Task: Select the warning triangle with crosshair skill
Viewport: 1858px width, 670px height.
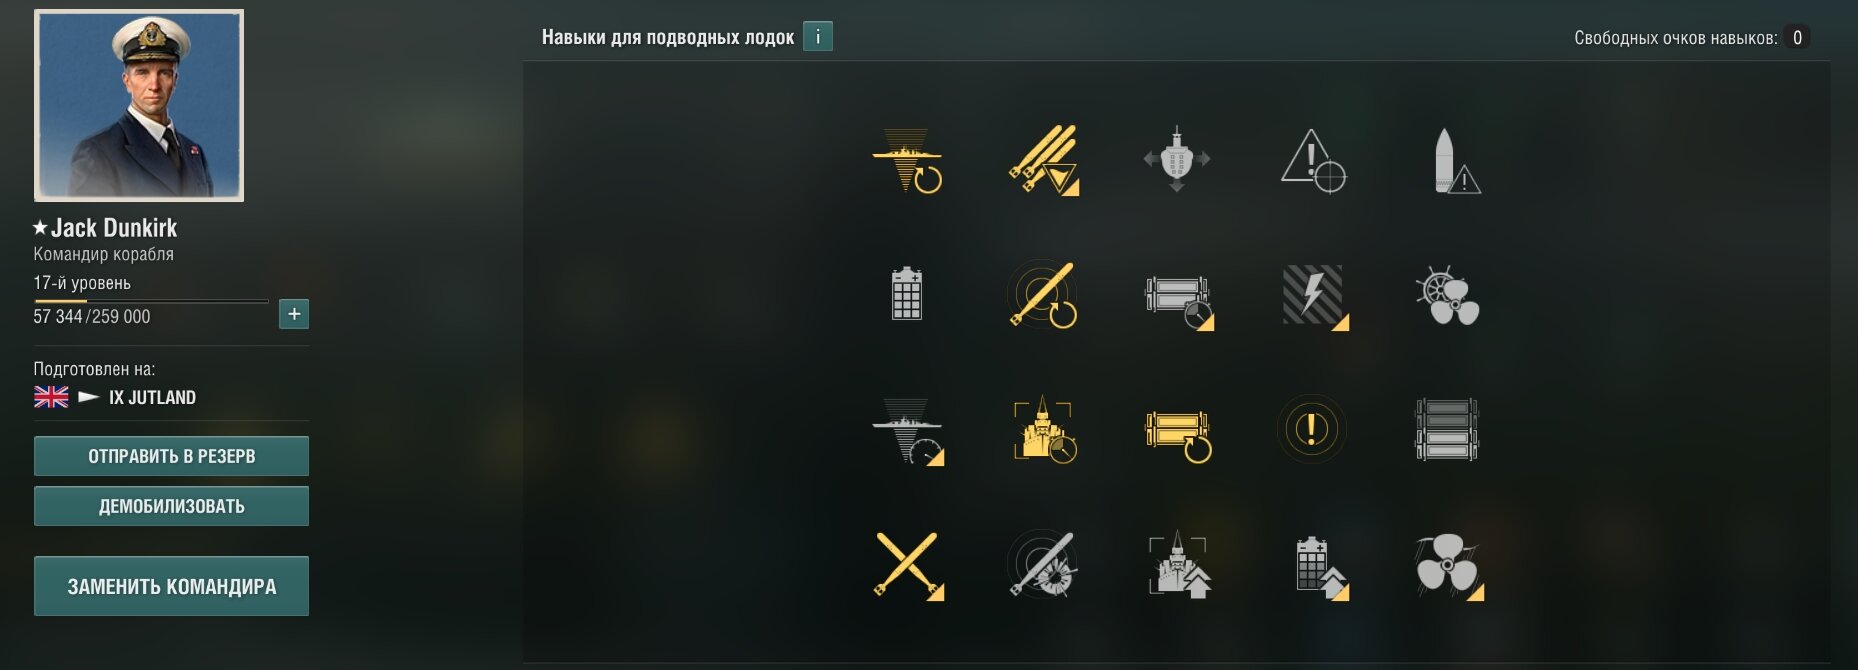Action: click(1312, 160)
